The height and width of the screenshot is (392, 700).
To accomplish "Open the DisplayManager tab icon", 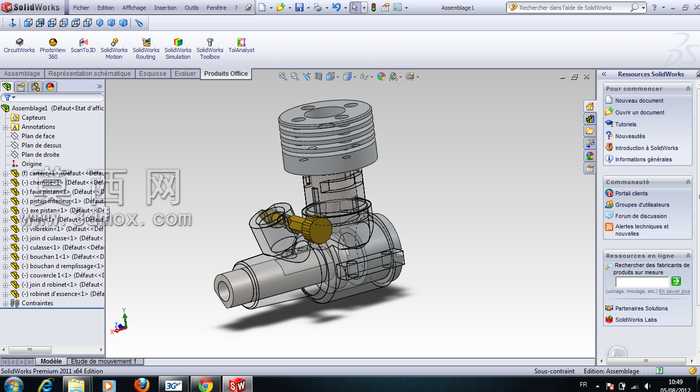I will (x=50, y=87).
